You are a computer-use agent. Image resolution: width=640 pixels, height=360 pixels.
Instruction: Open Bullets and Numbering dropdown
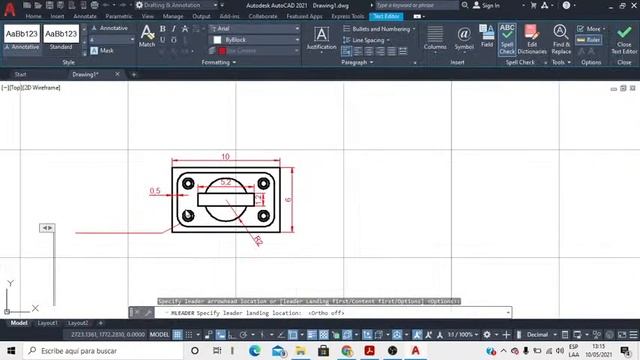tap(380, 29)
